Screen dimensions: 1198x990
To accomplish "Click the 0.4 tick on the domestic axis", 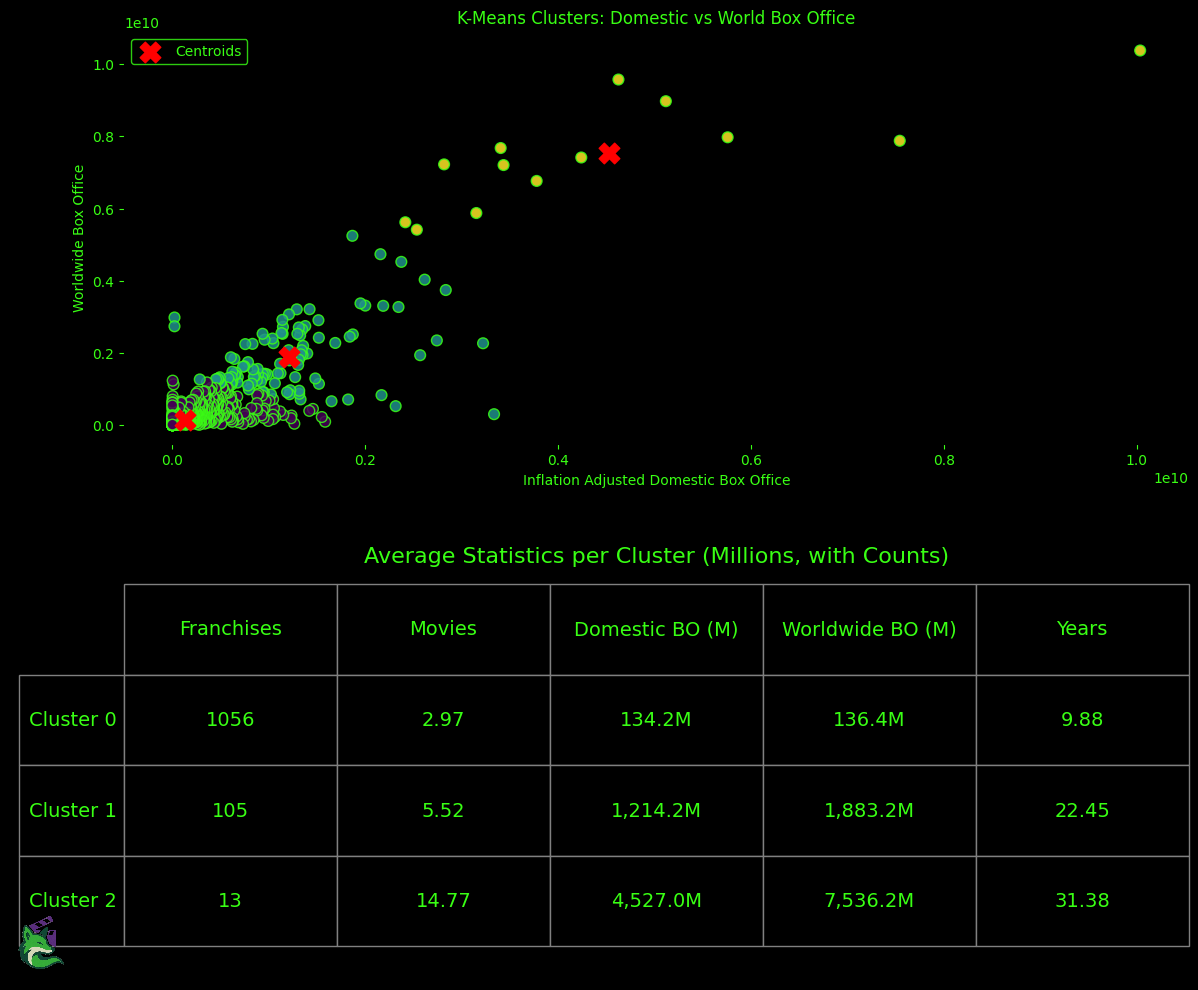I will (558, 460).
